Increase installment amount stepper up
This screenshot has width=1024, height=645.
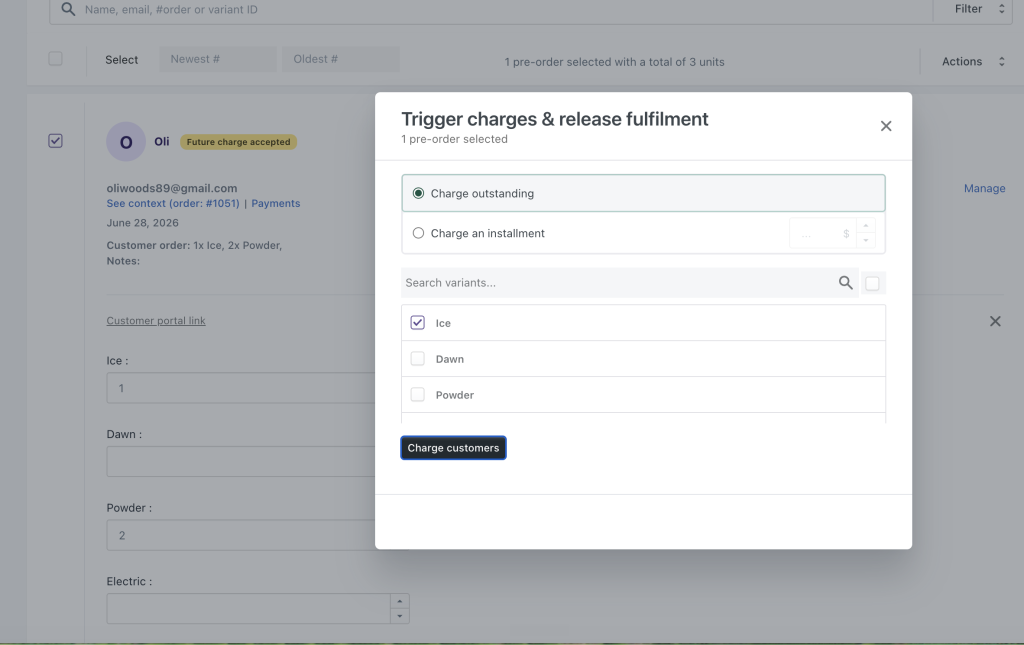pos(865,226)
